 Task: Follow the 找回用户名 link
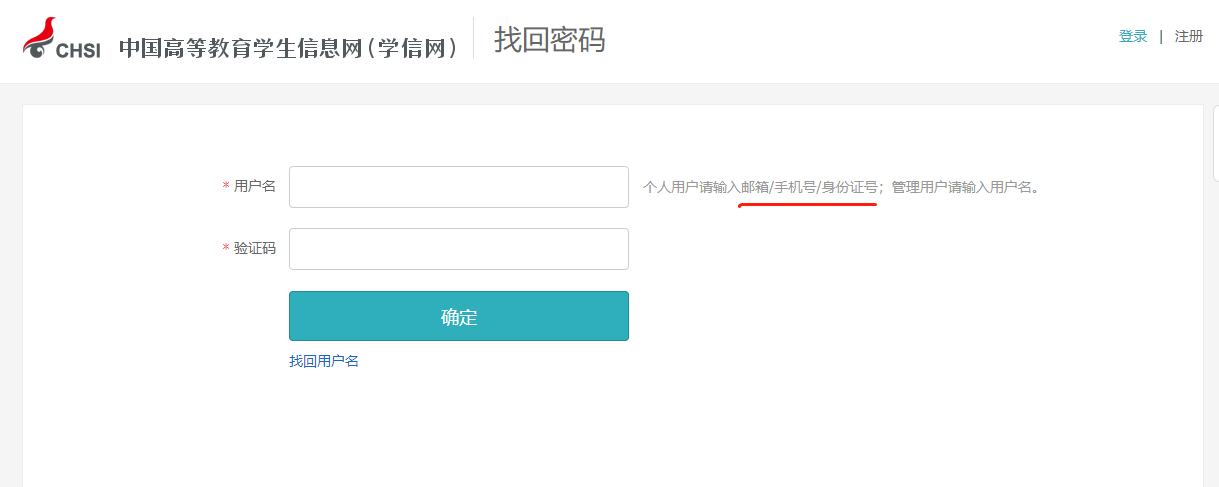coord(324,361)
